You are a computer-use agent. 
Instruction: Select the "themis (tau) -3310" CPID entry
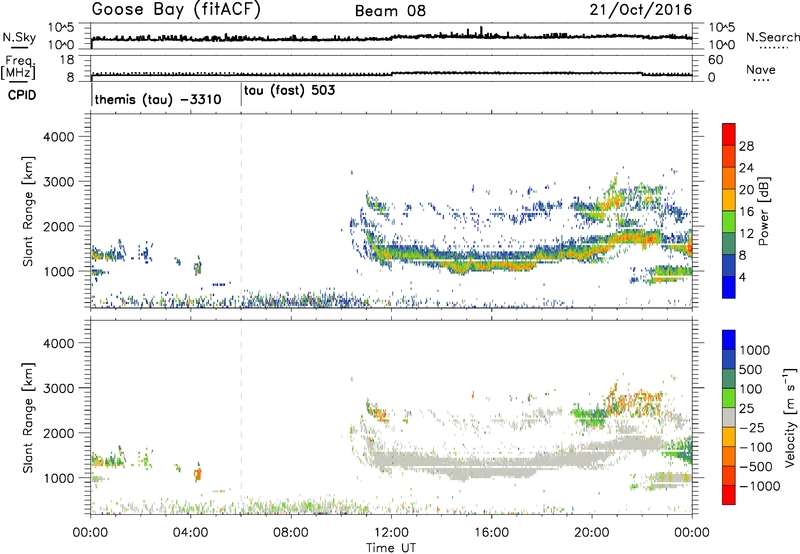tap(158, 99)
